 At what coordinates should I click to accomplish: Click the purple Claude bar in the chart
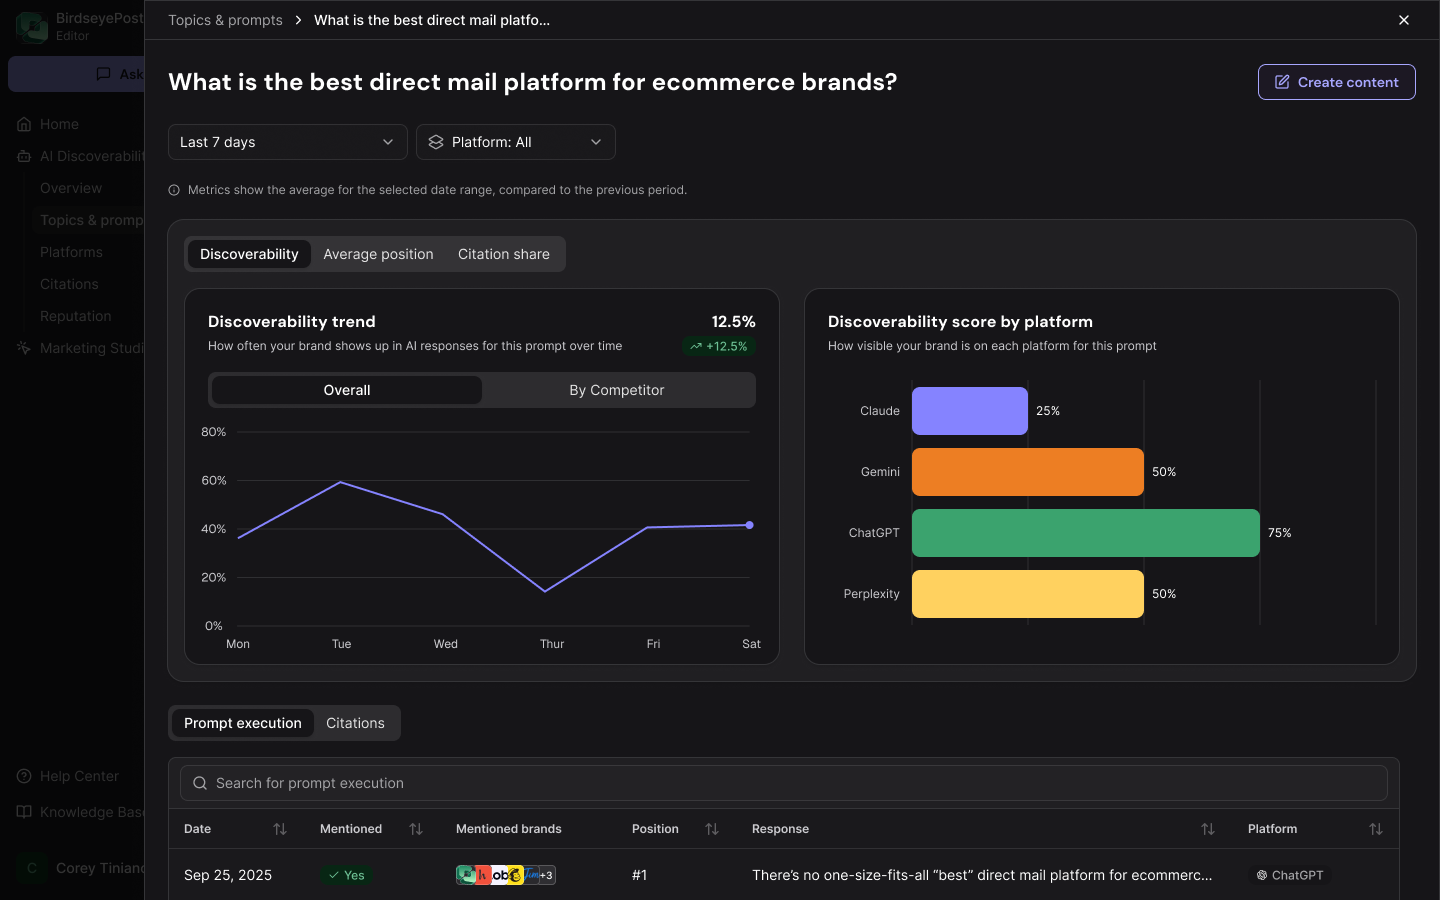(x=970, y=411)
